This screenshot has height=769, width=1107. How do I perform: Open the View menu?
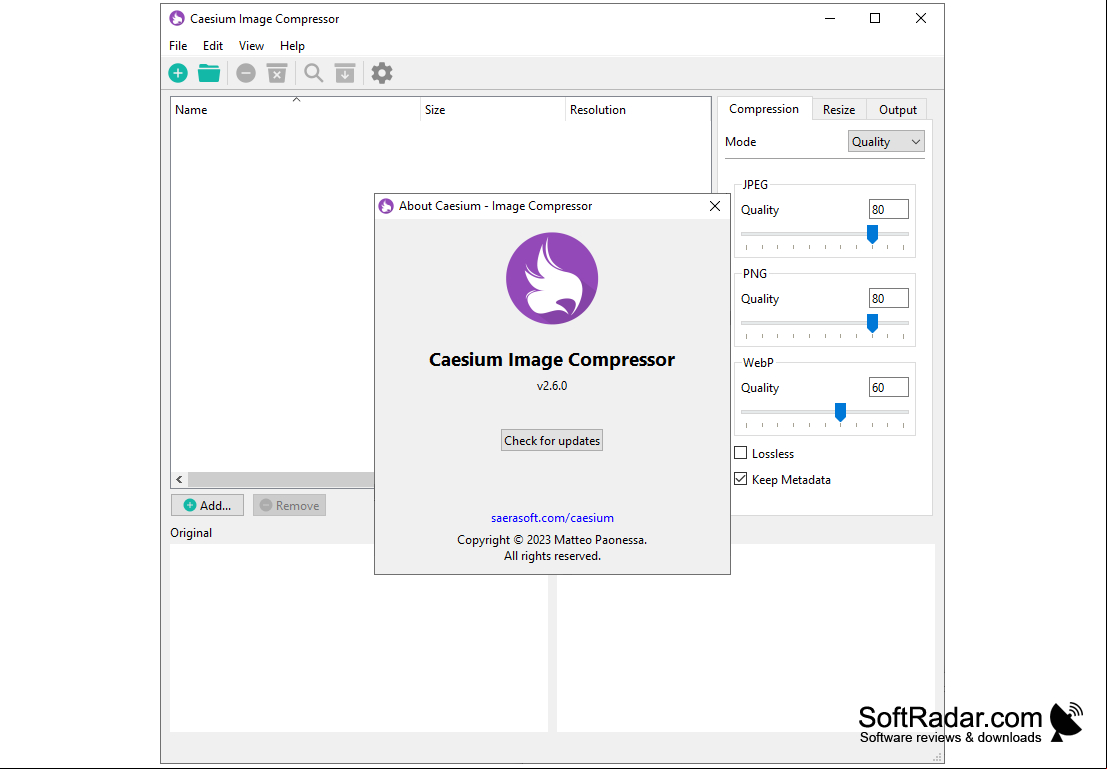tap(251, 46)
